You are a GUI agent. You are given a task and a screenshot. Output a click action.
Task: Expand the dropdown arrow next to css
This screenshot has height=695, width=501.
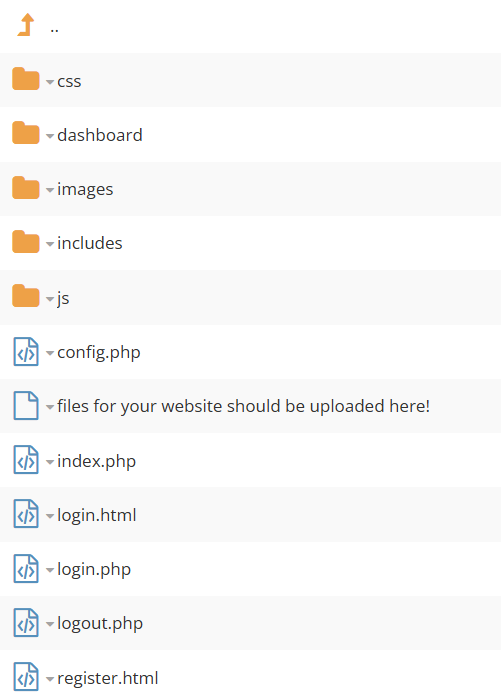click(50, 82)
